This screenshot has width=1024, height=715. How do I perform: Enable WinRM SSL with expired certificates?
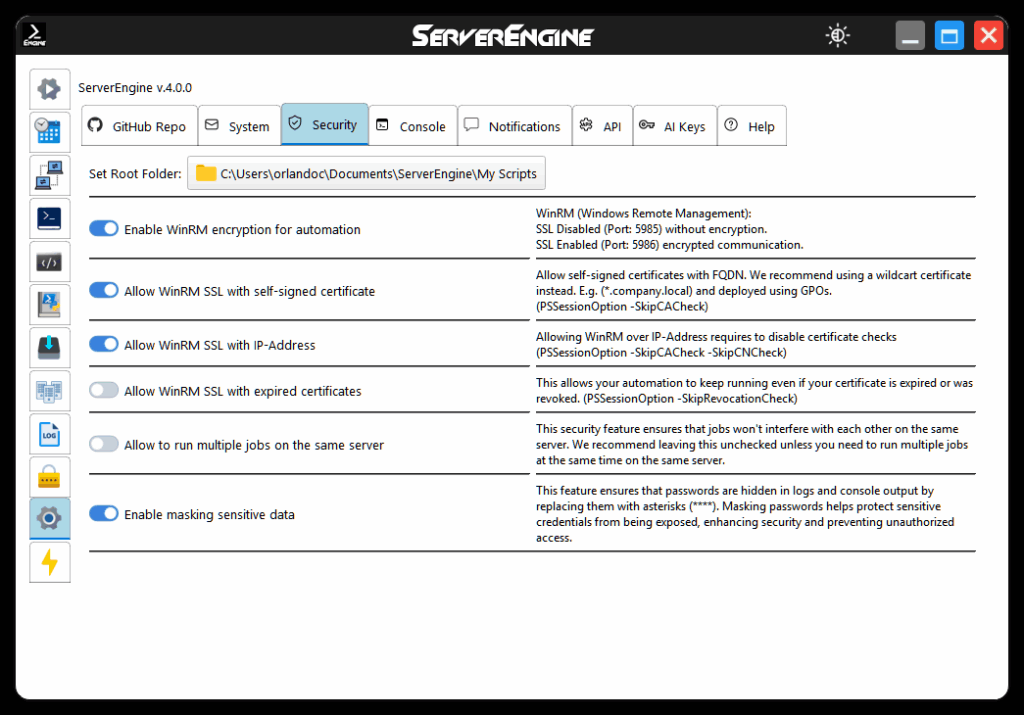point(104,391)
